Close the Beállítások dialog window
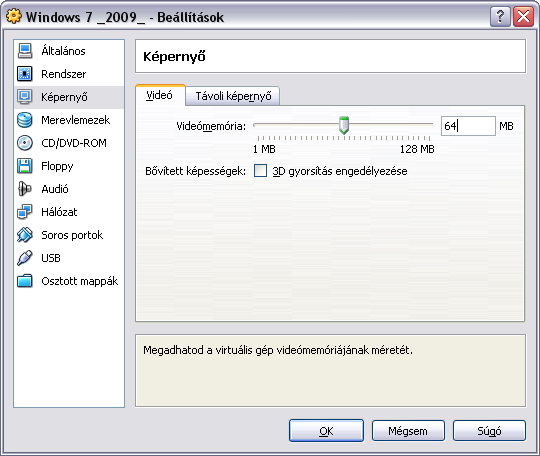Viewport: 540px width, 456px height. [523, 17]
